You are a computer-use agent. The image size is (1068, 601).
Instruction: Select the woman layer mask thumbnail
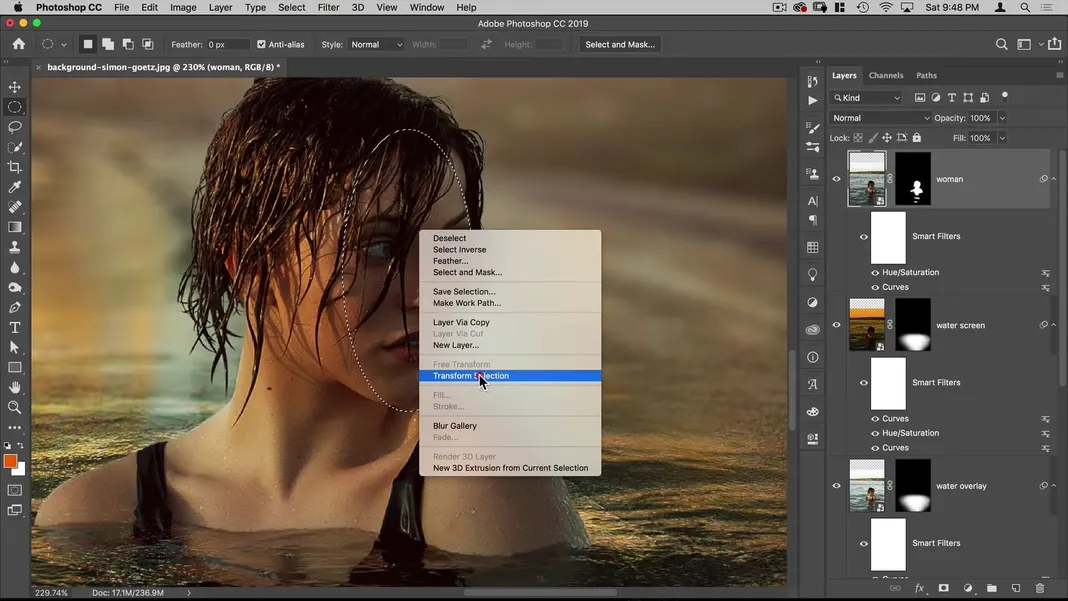tap(913, 179)
